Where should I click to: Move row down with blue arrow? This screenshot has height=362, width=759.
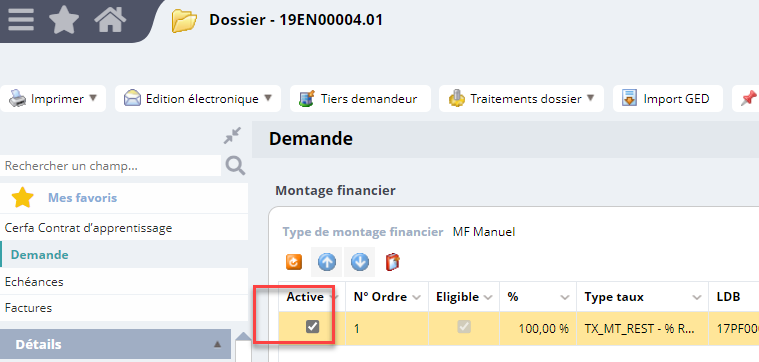point(360,262)
